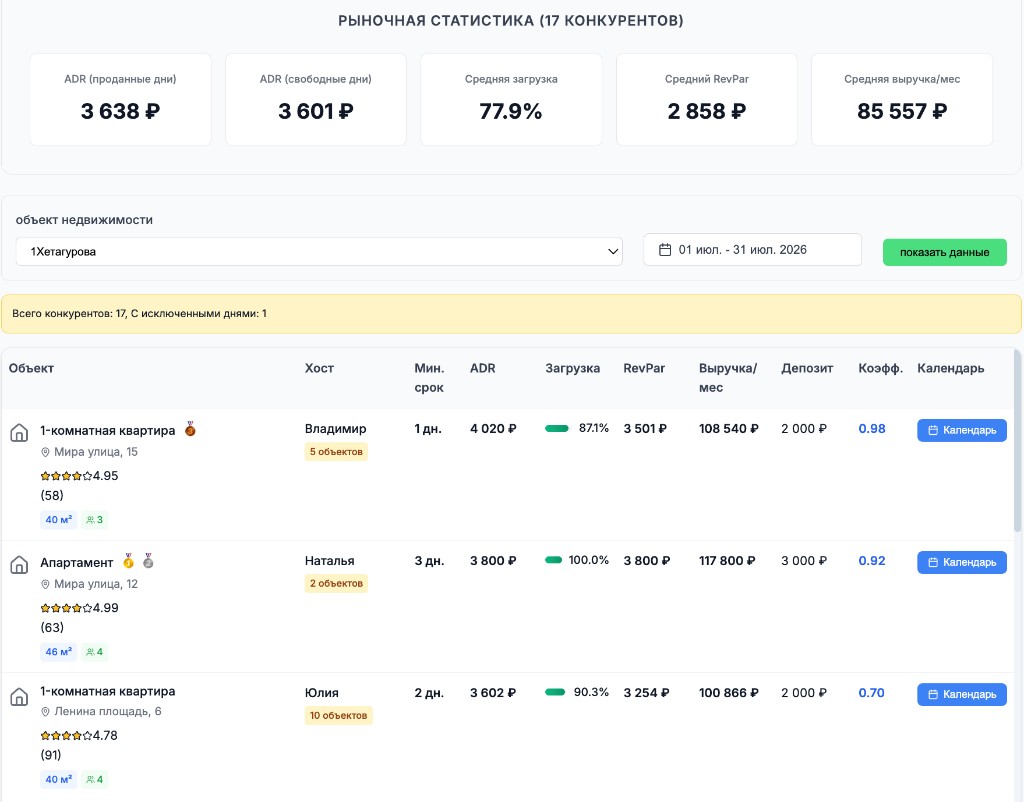Click host name Наталья

(330, 561)
